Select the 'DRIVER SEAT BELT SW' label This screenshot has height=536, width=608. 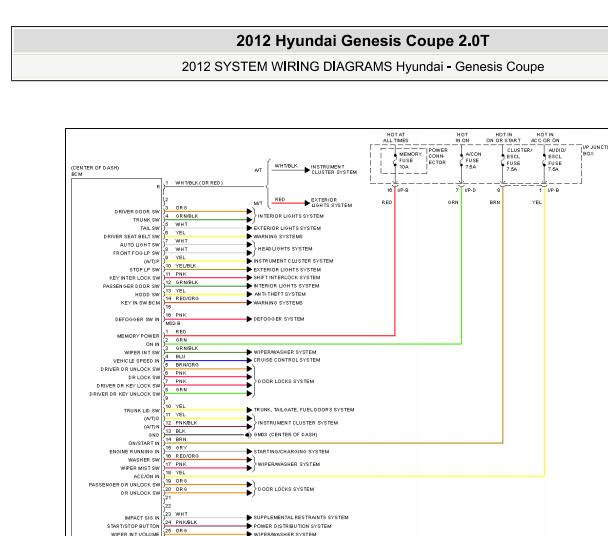click(131, 237)
